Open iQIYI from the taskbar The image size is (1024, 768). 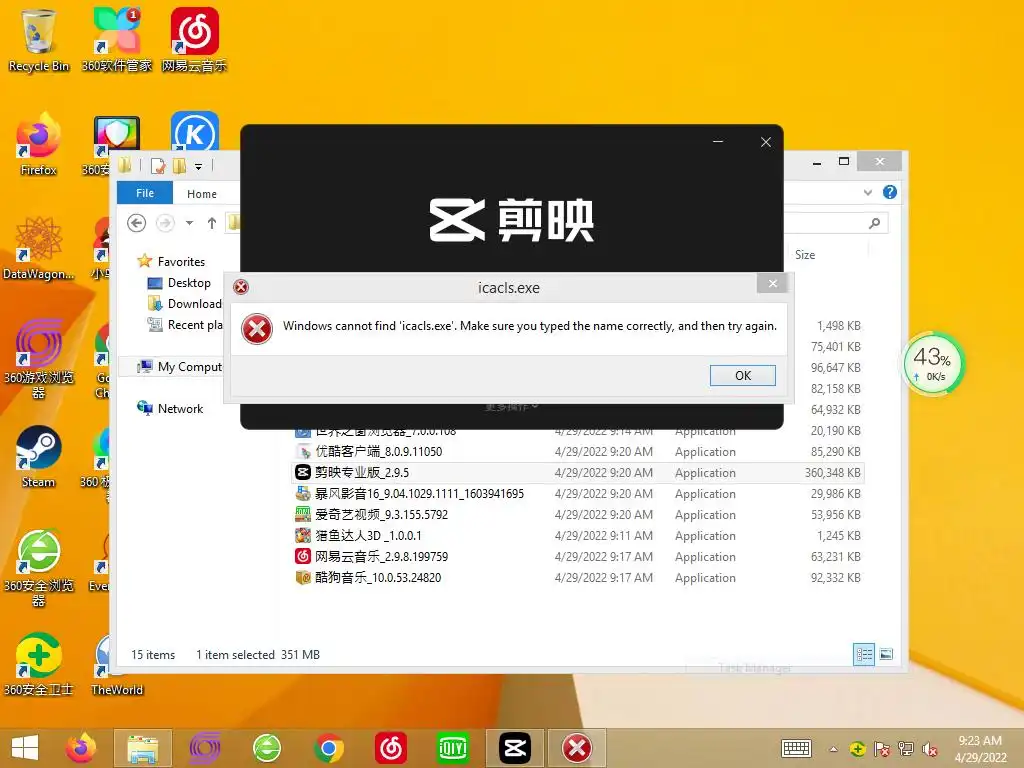tap(453, 748)
